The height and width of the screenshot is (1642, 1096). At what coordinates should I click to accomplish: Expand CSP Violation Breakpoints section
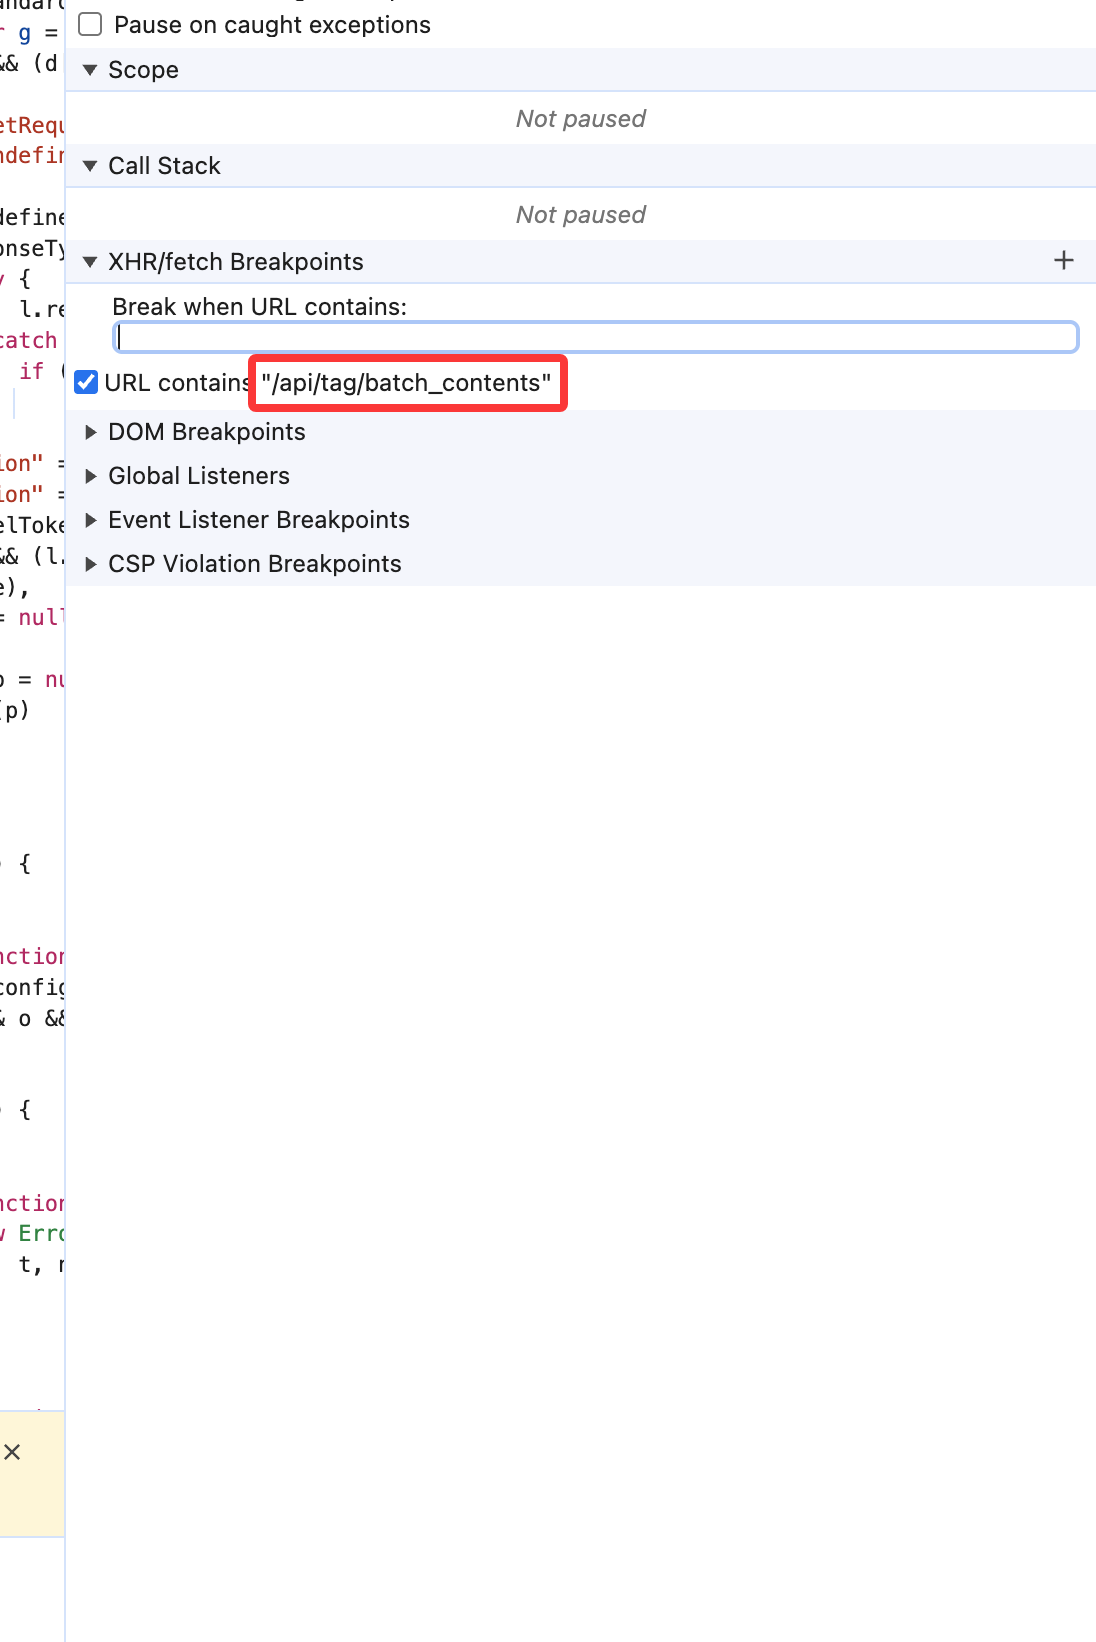tap(90, 564)
